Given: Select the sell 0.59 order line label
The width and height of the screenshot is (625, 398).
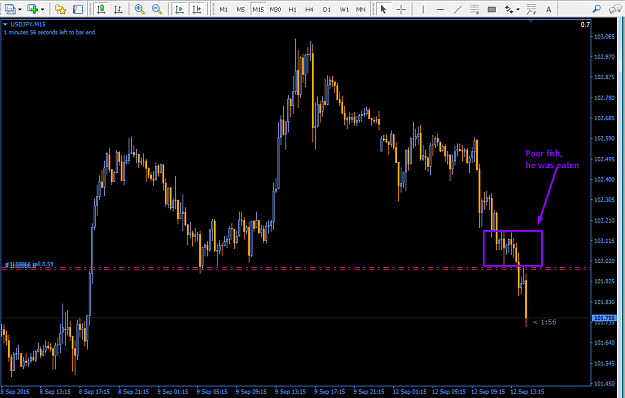Looking at the screenshot, I should pyautogui.click(x=29, y=264).
